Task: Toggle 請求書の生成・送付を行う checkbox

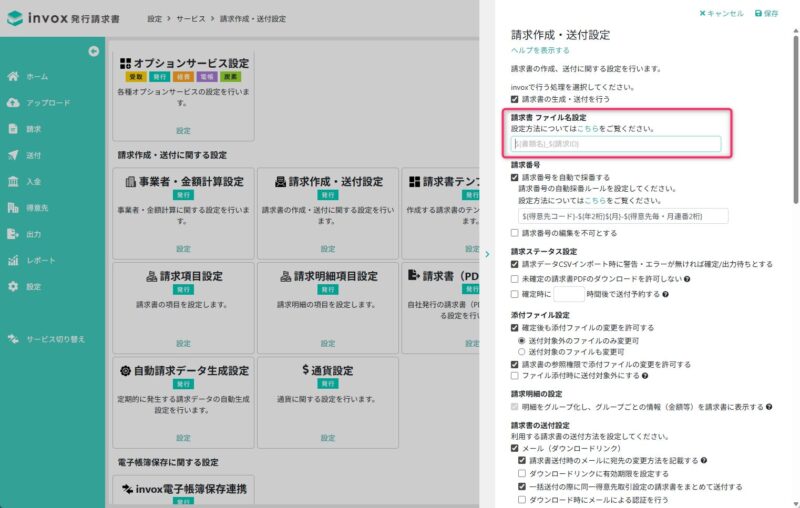Action: (514, 99)
